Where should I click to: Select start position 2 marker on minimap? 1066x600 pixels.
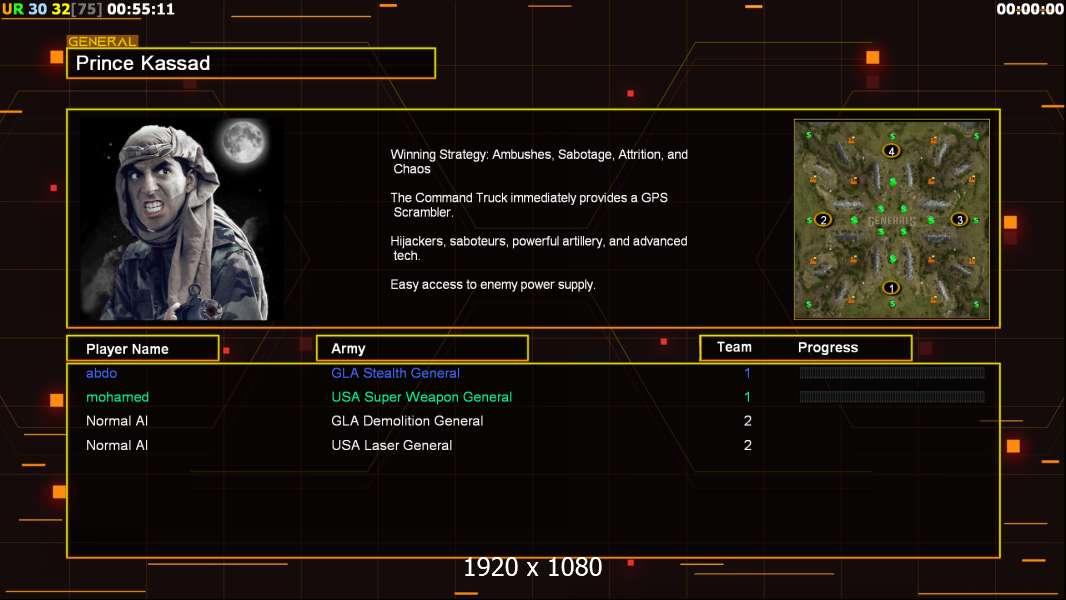(x=823, y=220)
